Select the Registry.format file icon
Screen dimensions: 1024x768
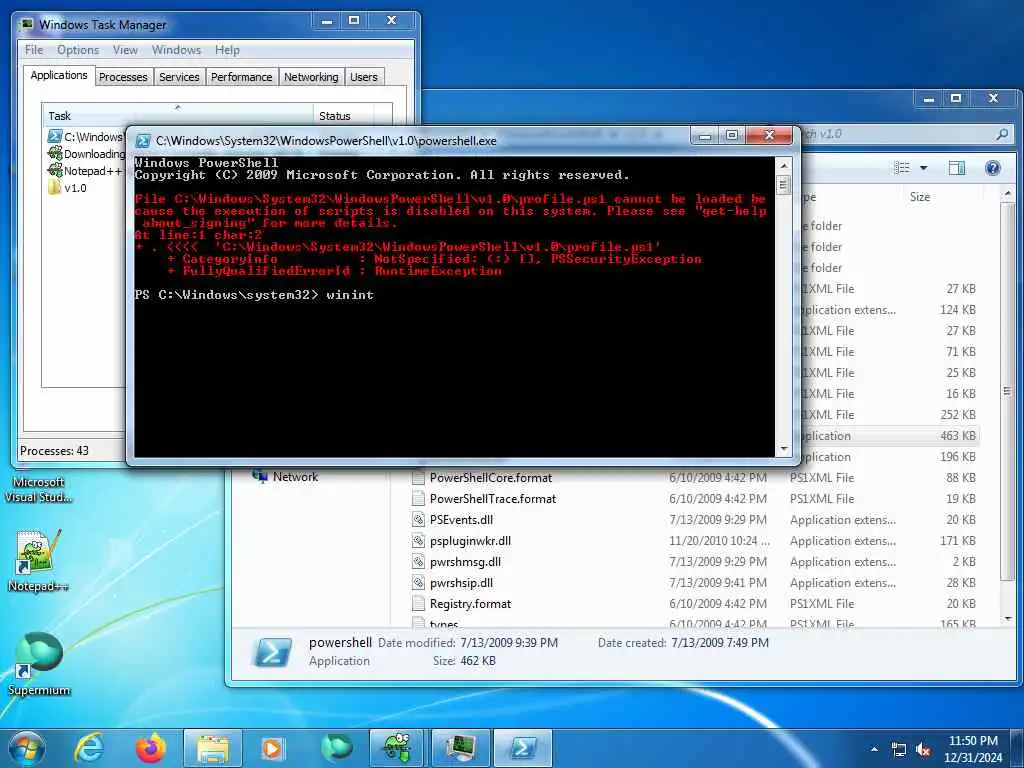point(419,603)
